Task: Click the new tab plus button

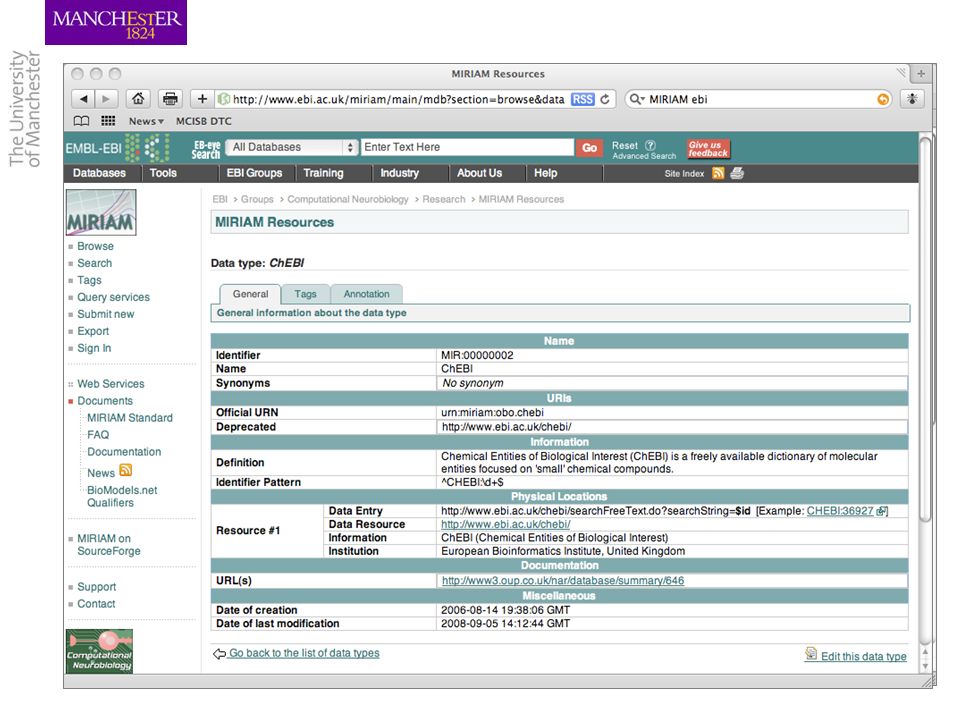Action: point(921,74)
